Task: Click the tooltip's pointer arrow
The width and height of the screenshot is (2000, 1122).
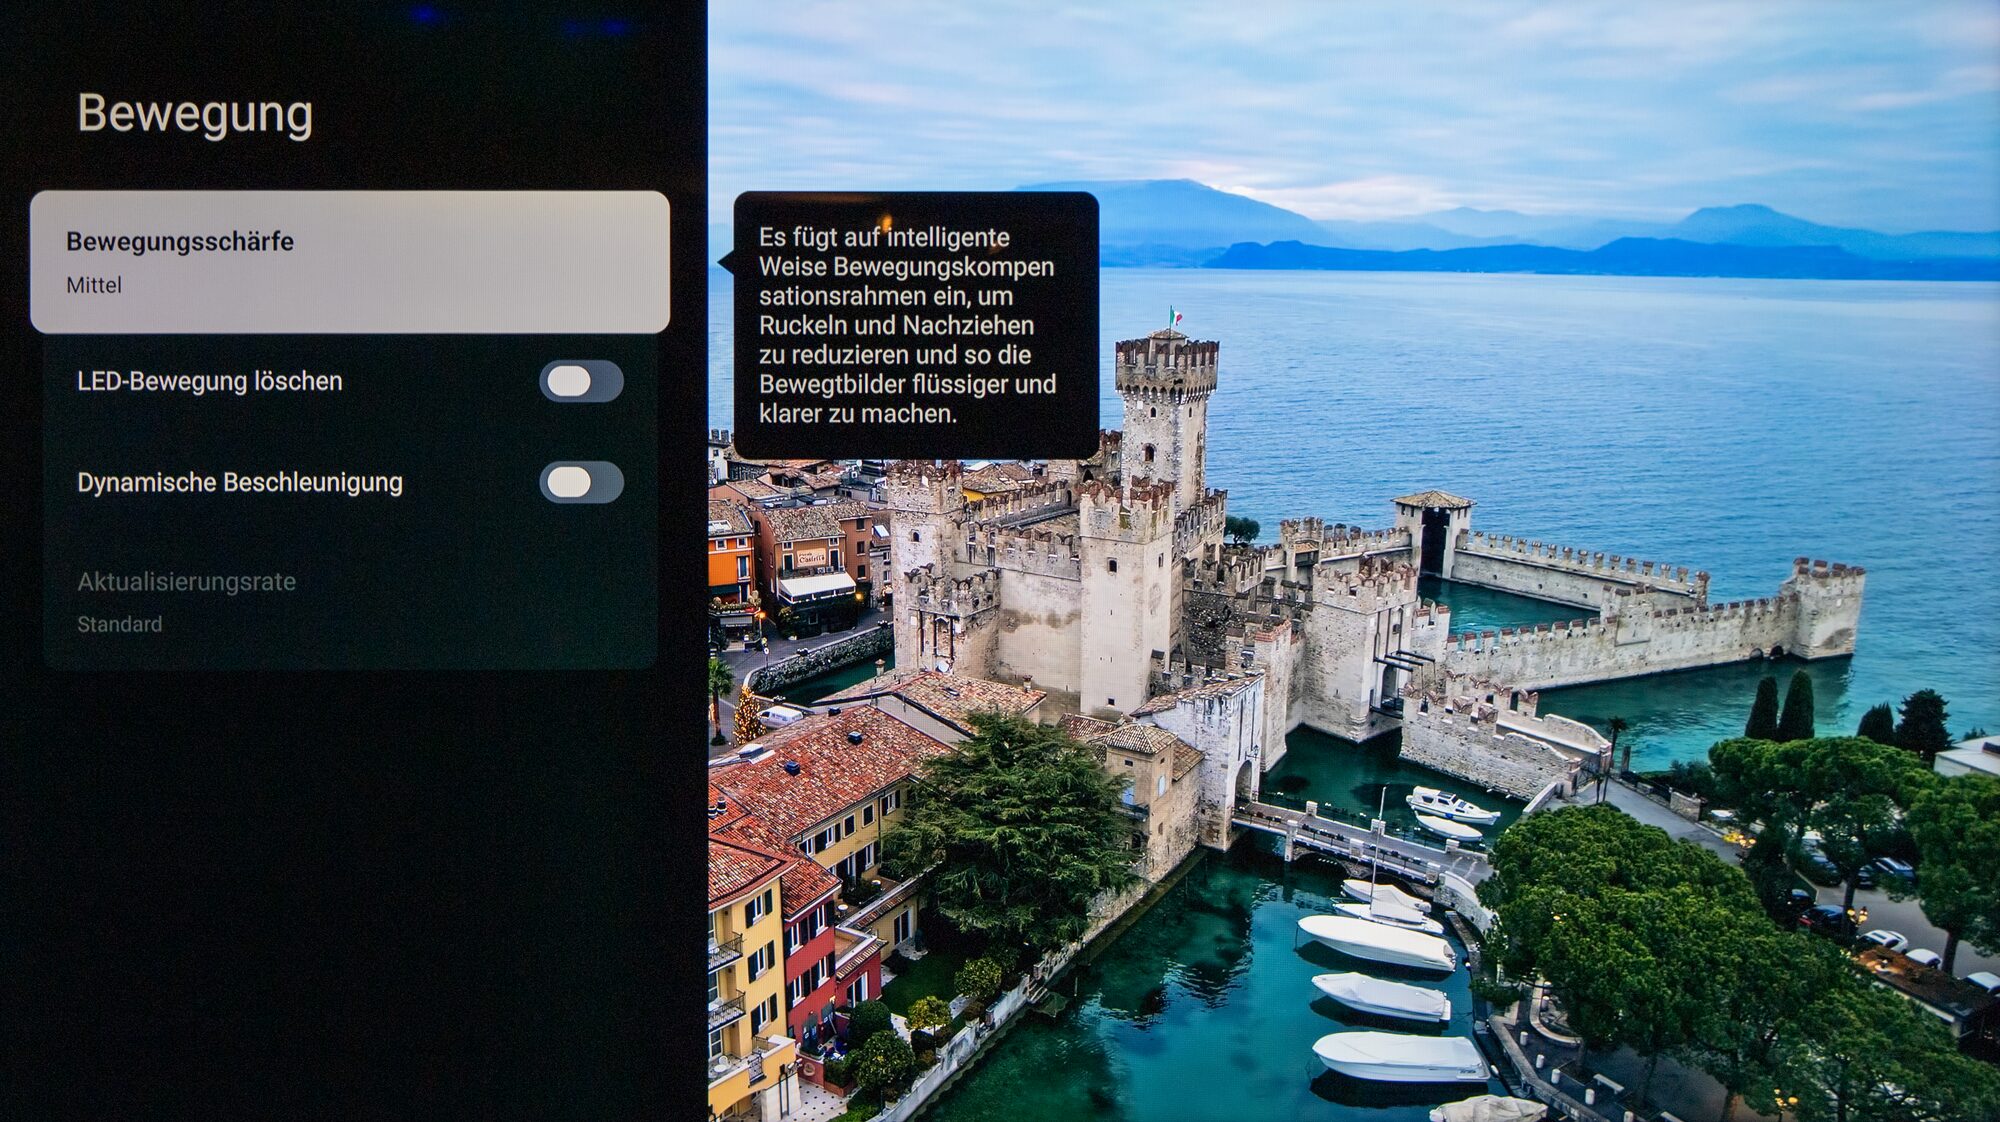Action: (x=725, y=262)
